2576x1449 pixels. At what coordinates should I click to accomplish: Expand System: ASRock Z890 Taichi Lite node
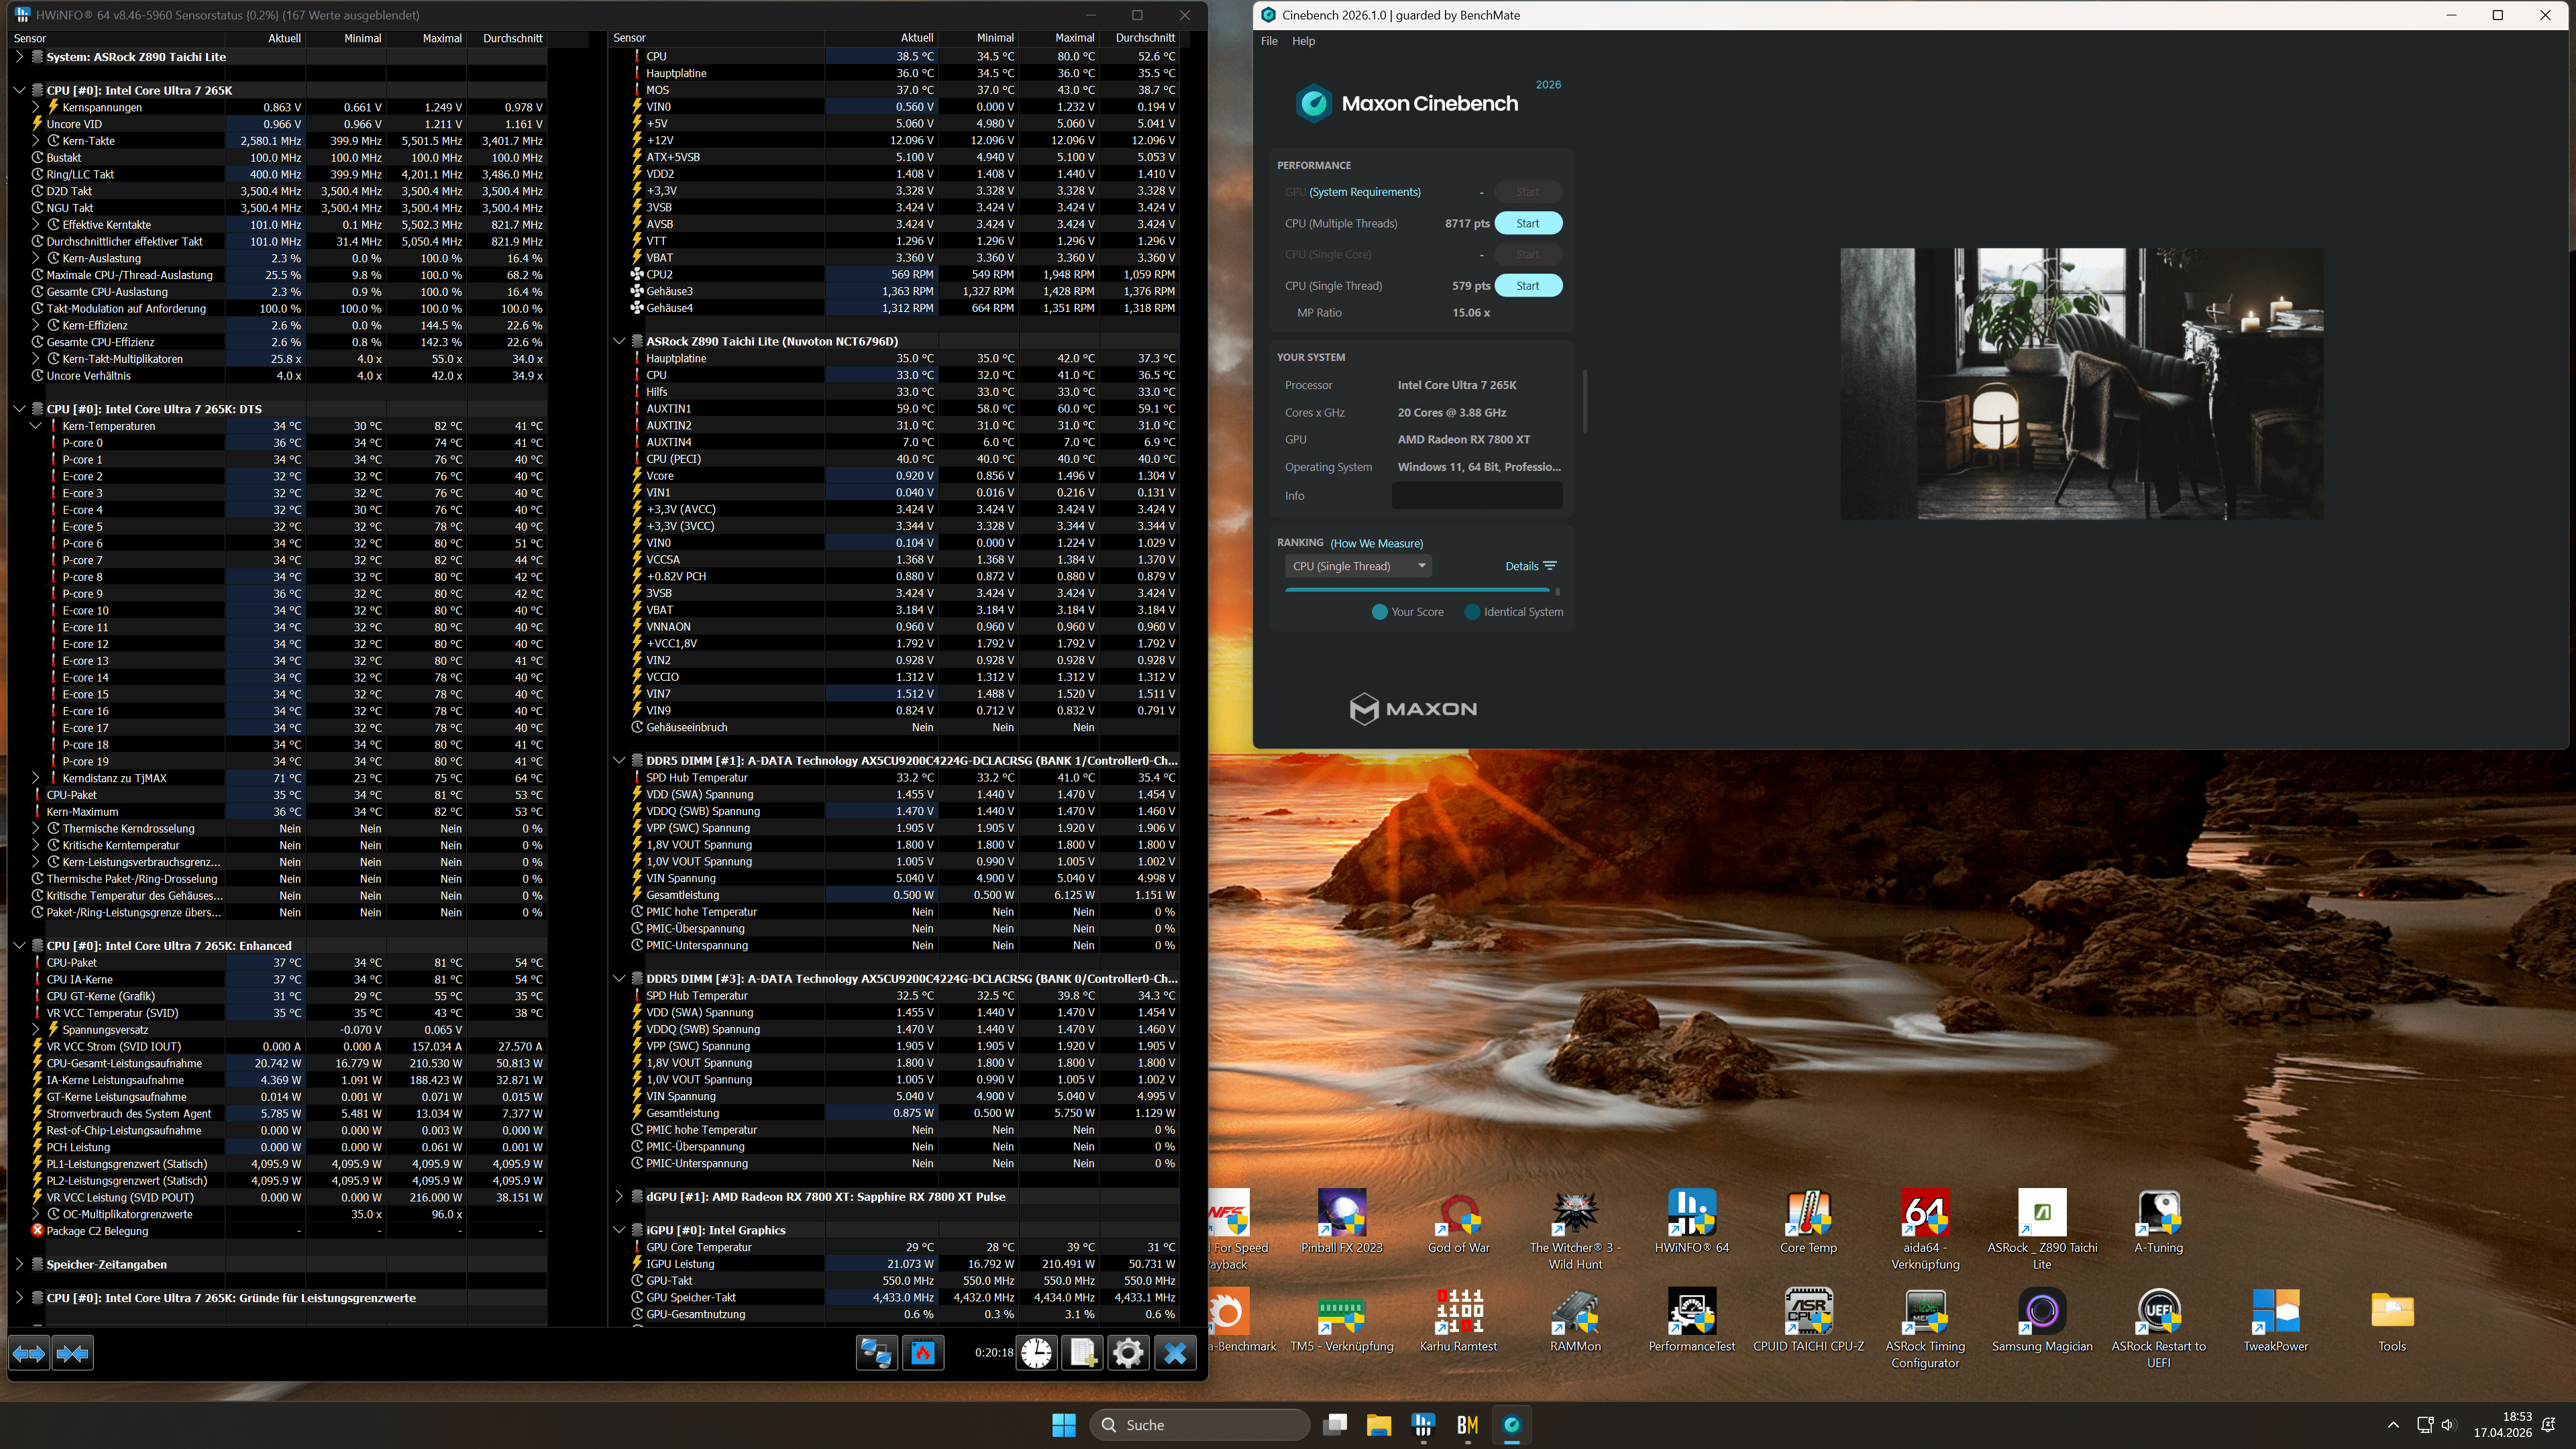pos(19,57)
